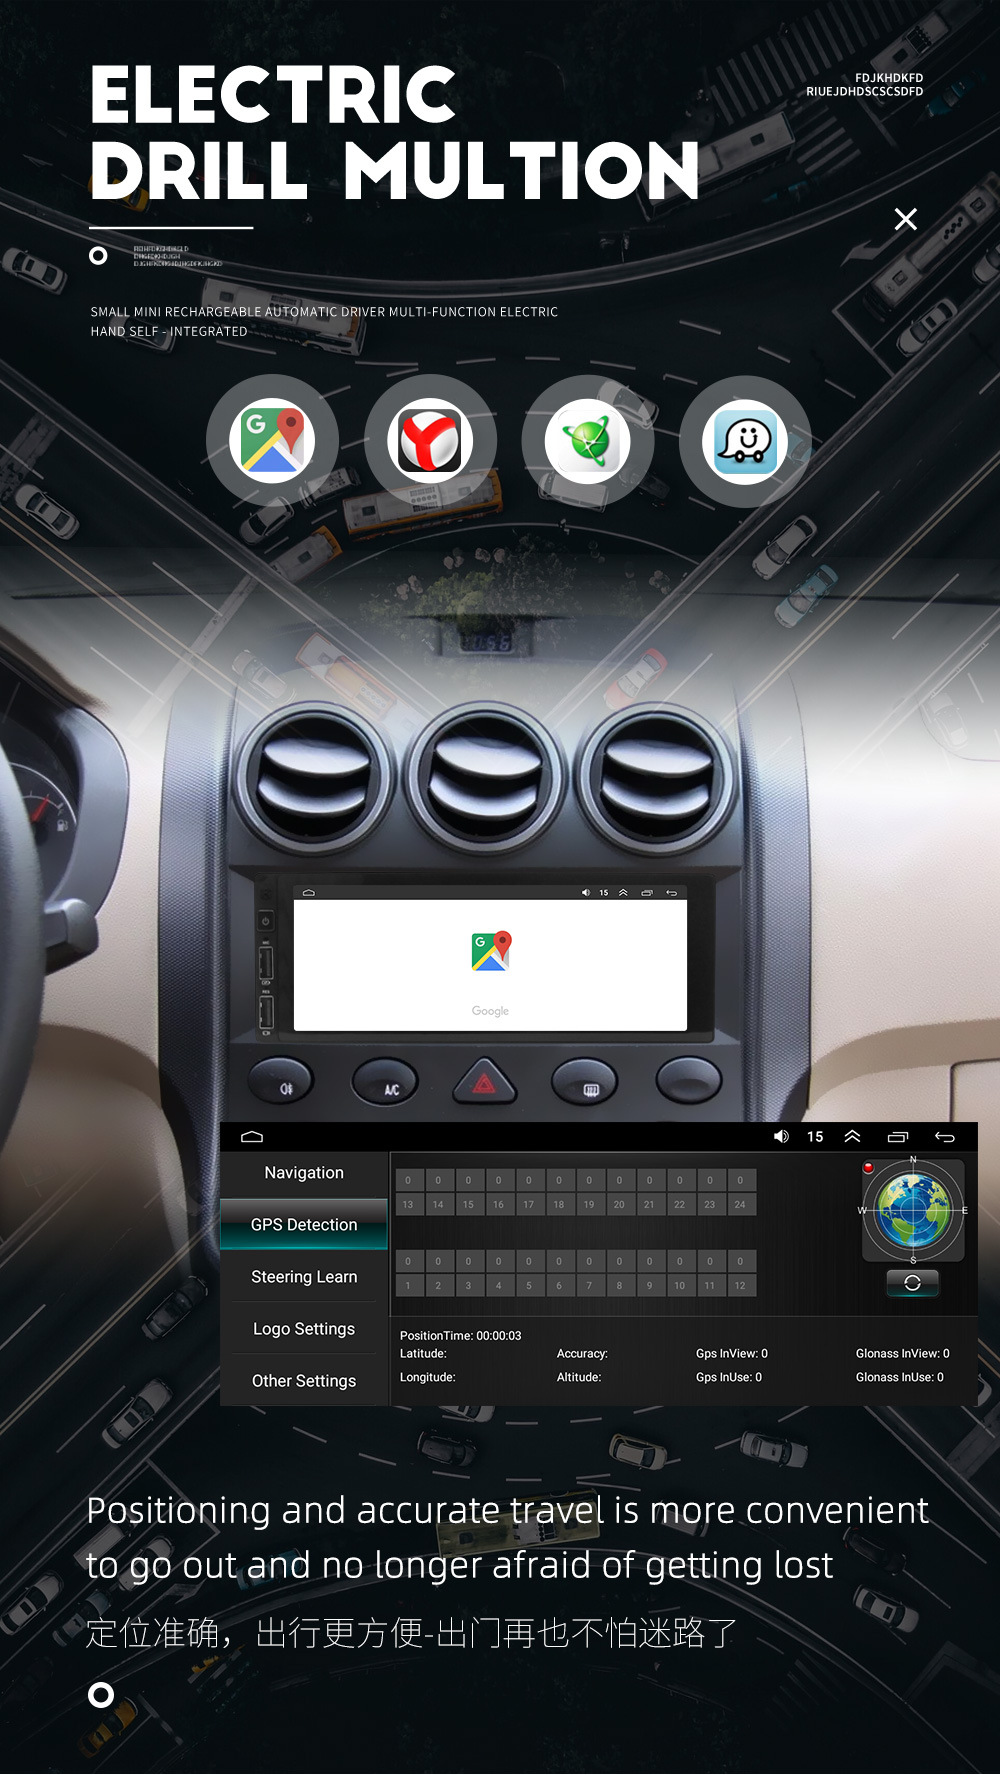Screen dimensions: 1000x1775
Task: Open Logo Settings in the side menu
Action: (x=304, y=1329)
